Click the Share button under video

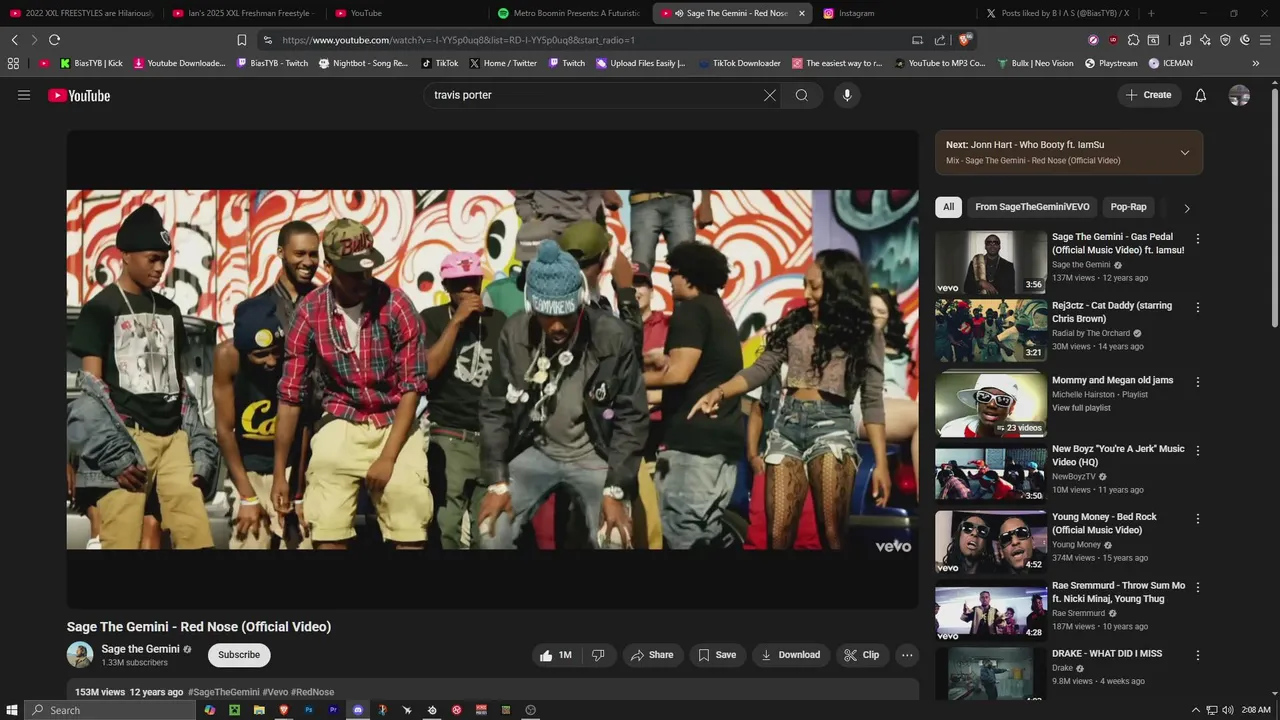(651, 655)
